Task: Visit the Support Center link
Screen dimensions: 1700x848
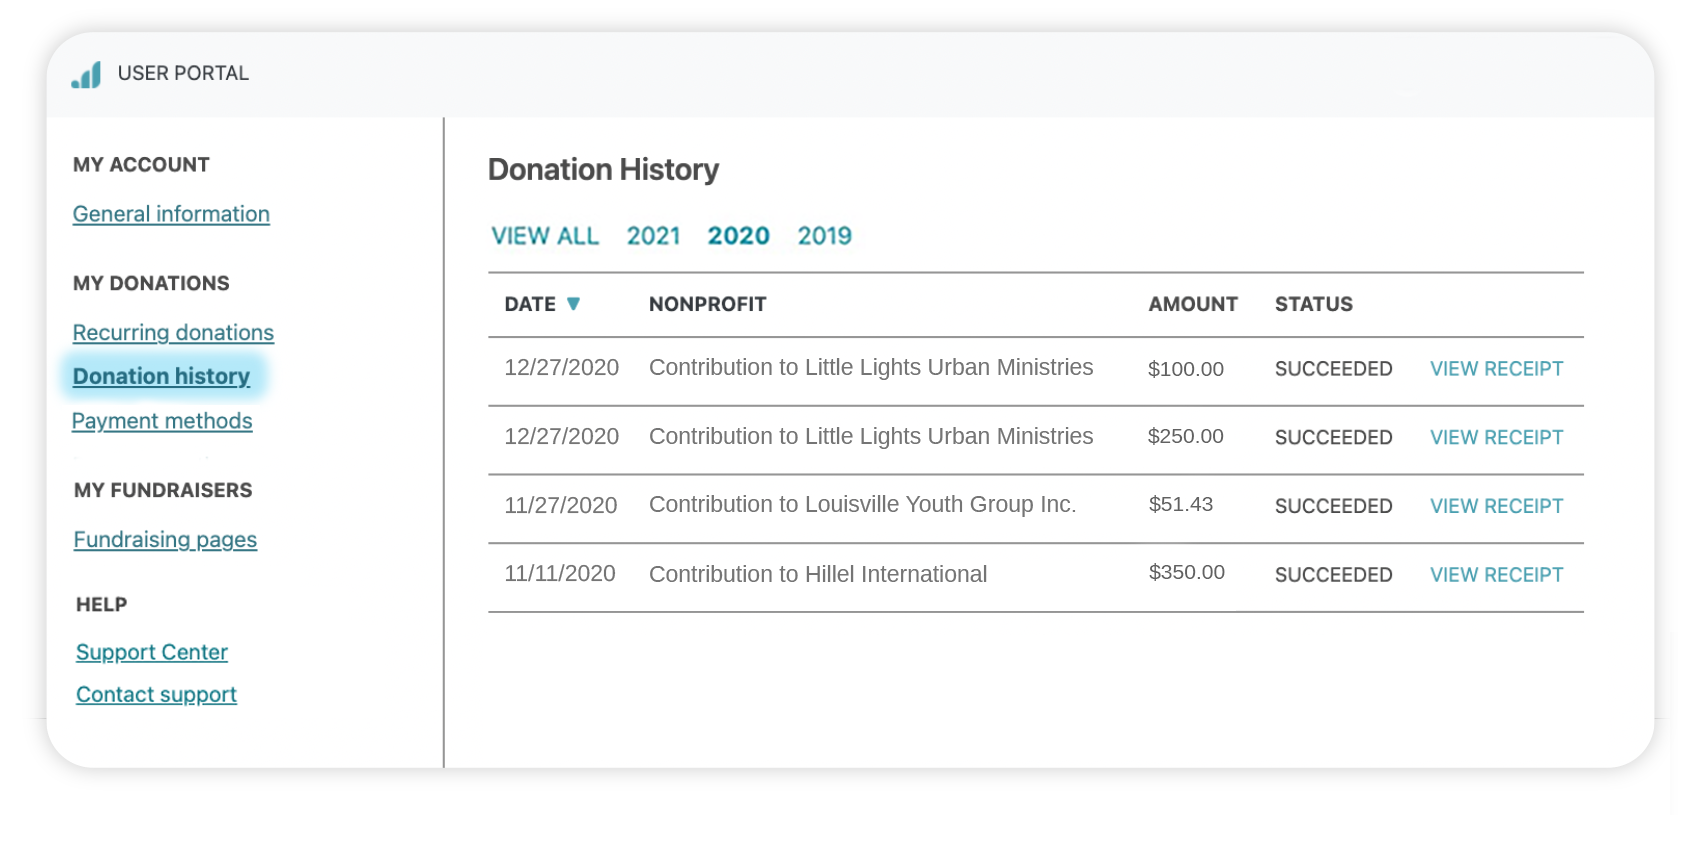Action: click(x=152, y=653)
